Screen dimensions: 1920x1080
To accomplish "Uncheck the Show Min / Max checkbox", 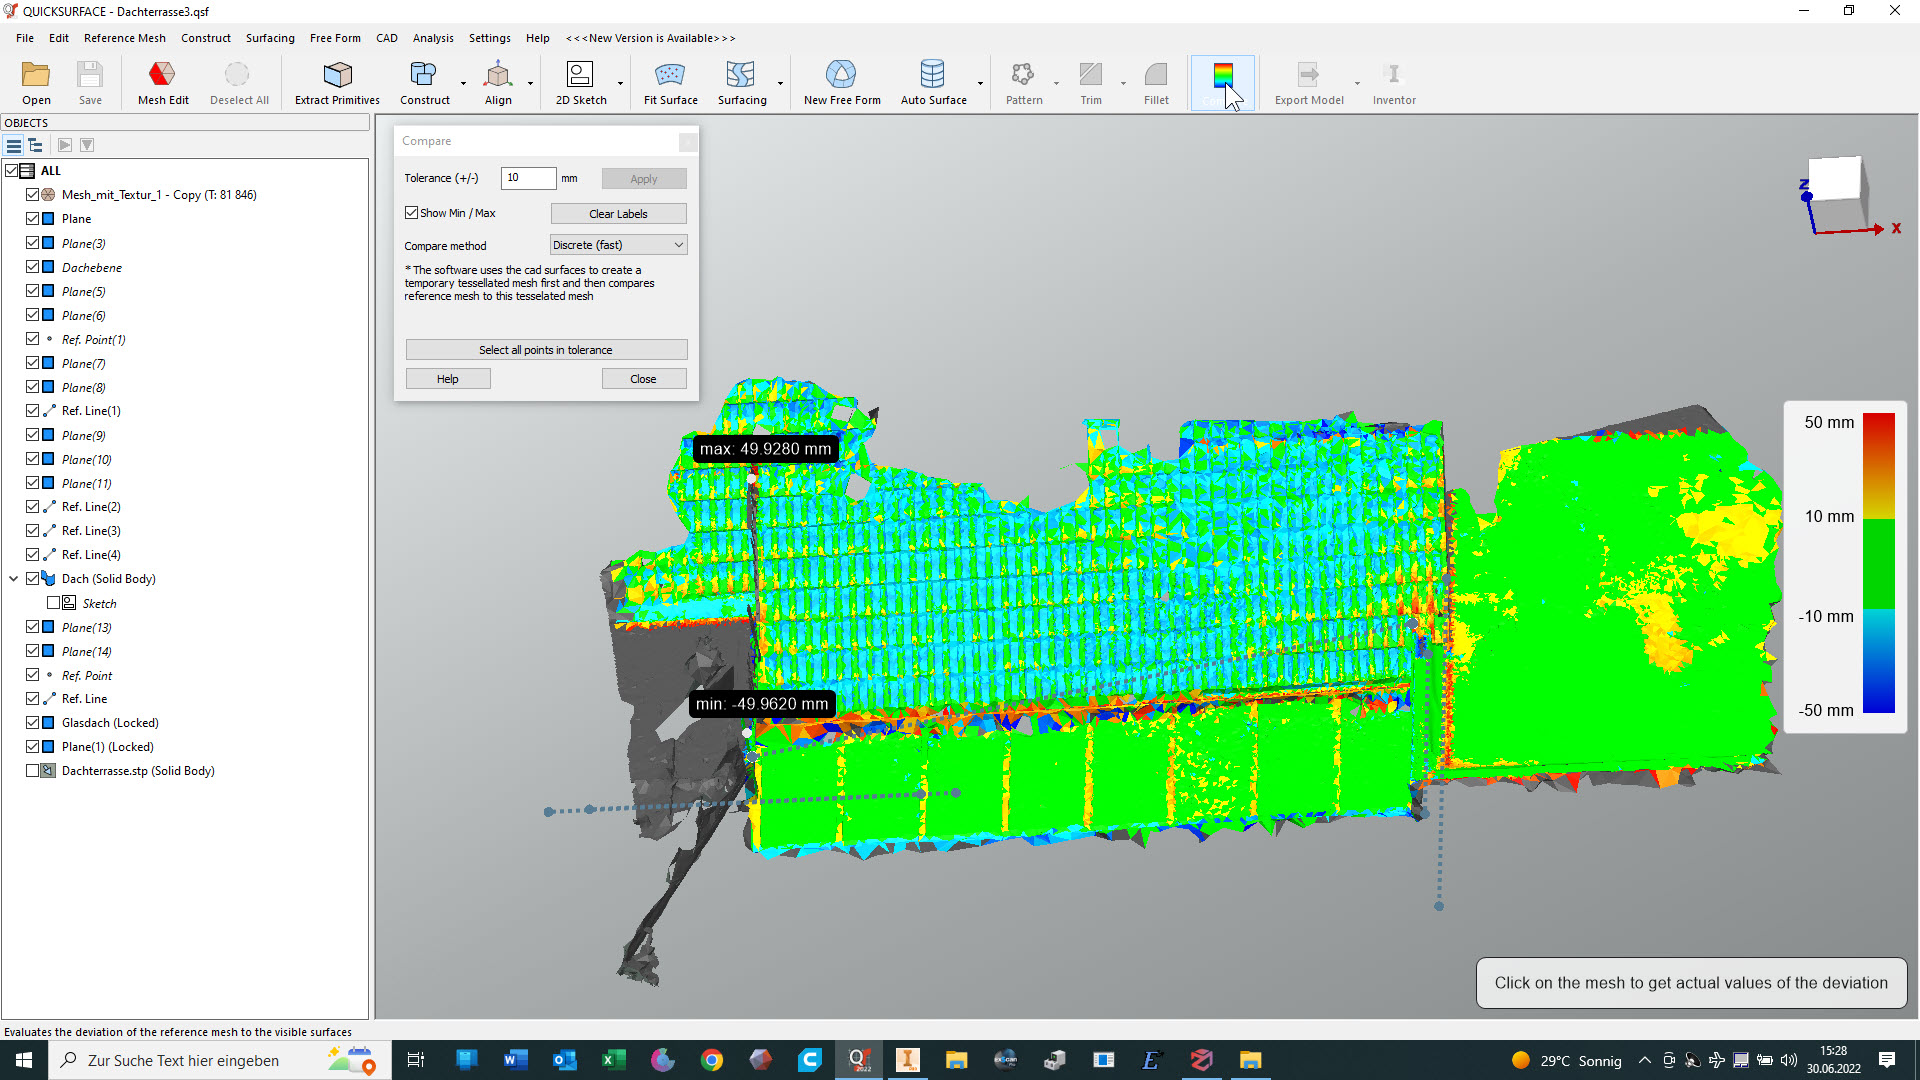I will tap(411, 213).
